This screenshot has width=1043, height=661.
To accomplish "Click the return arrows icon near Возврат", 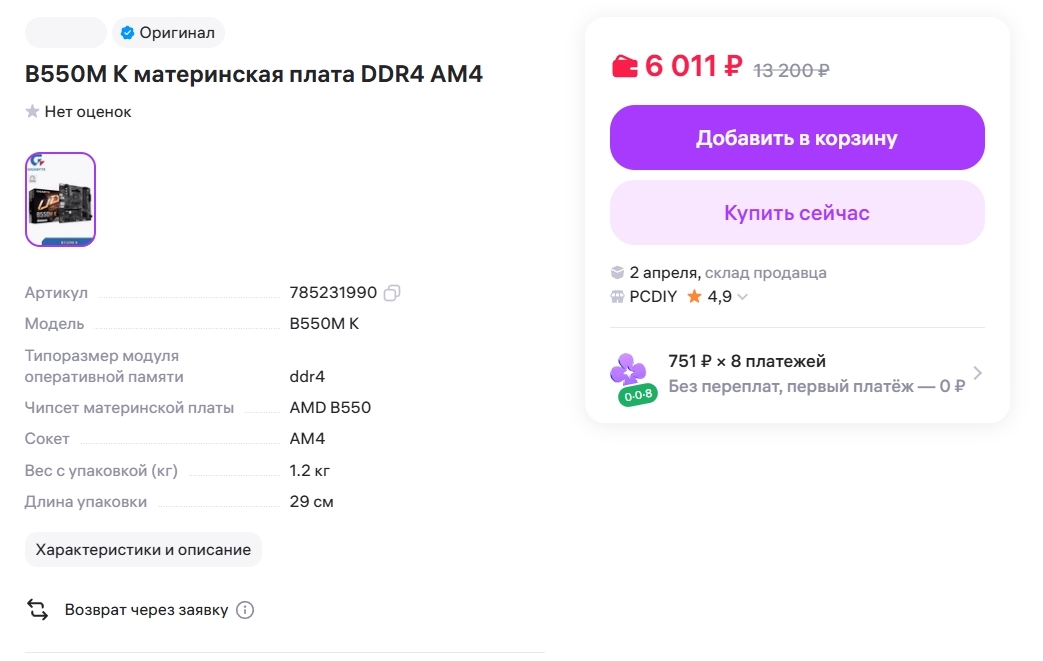I will coord(37,609).
